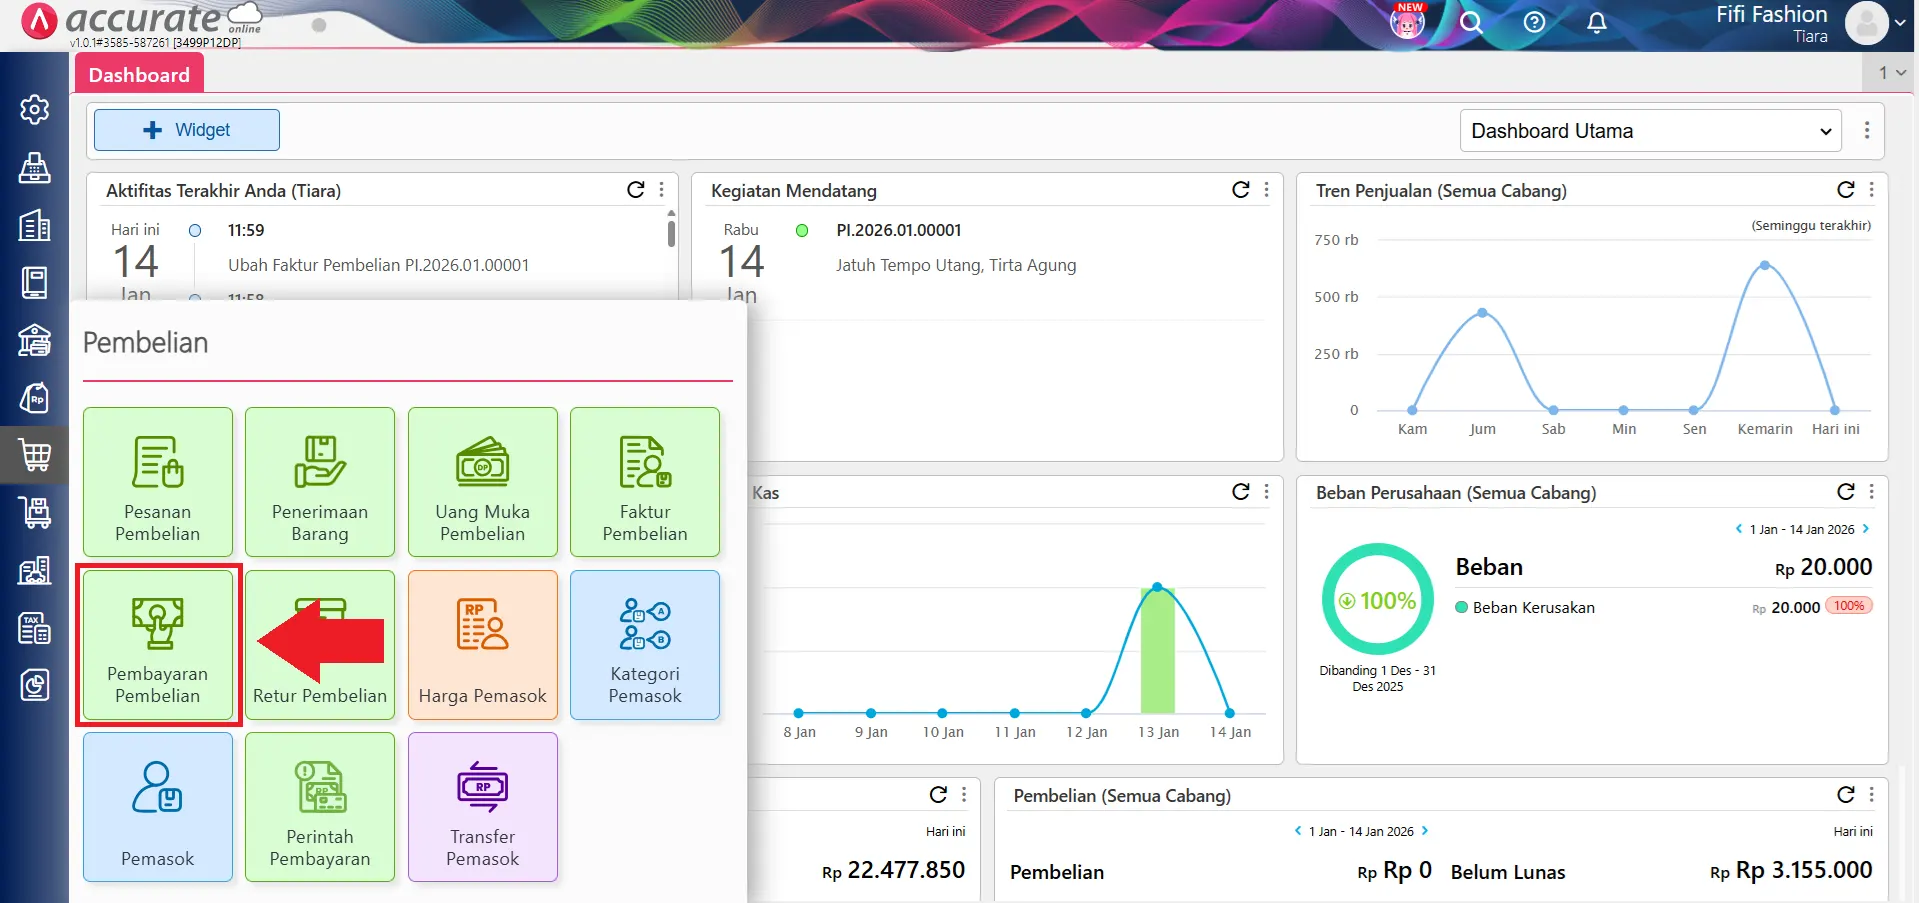
Task: Click the notification bell icon
Action: pos(1597,22)
